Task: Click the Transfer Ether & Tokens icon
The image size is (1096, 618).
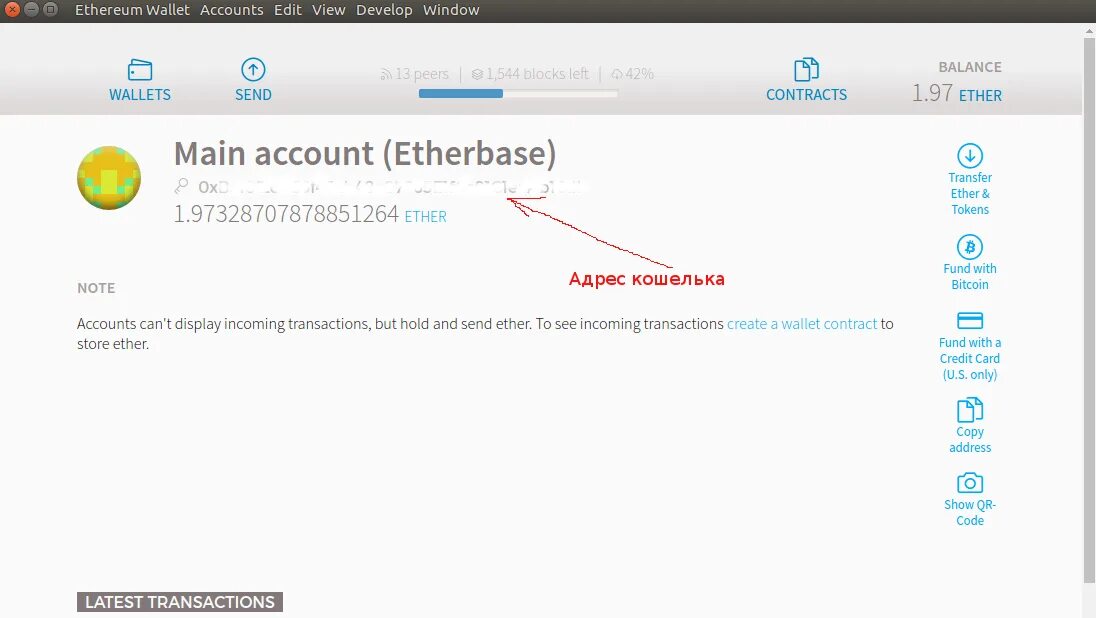Action: tap(969, 155)
